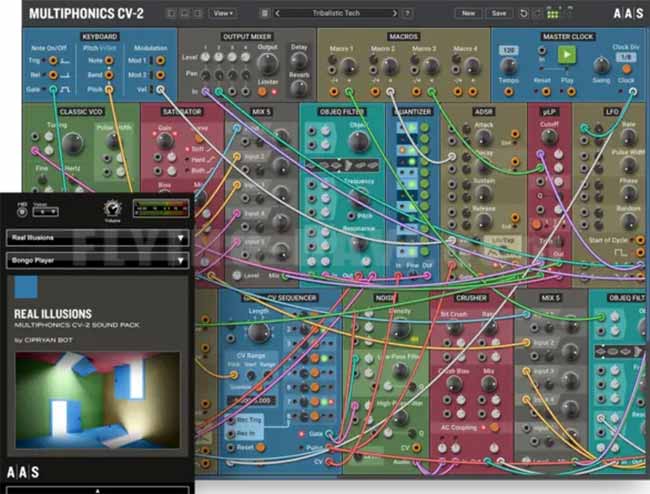Click the Reverb knob in Output Mixer
The image size is (650, 494).
(298, 88)
